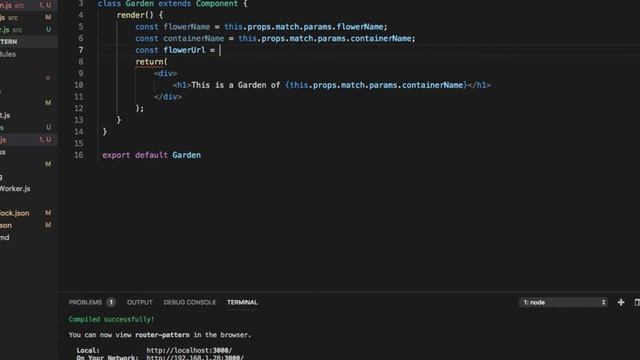
Task: Click 'flowerName' variable declaration on line 5
Action: tap(187, 27)
